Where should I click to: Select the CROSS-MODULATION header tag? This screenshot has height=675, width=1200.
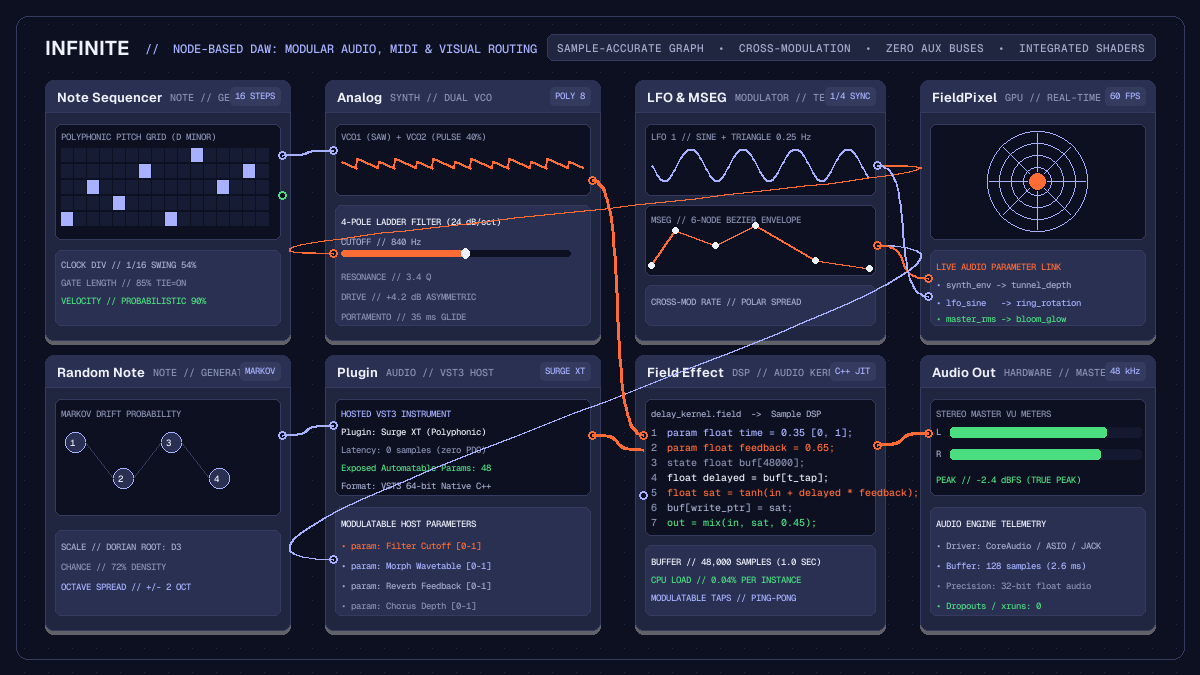(x=795, y=48)
